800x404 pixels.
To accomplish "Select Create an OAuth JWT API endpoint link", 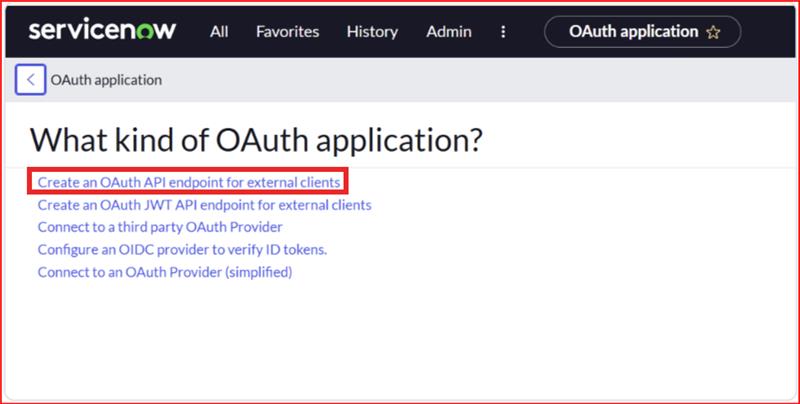I will click(x=204, y=205).
